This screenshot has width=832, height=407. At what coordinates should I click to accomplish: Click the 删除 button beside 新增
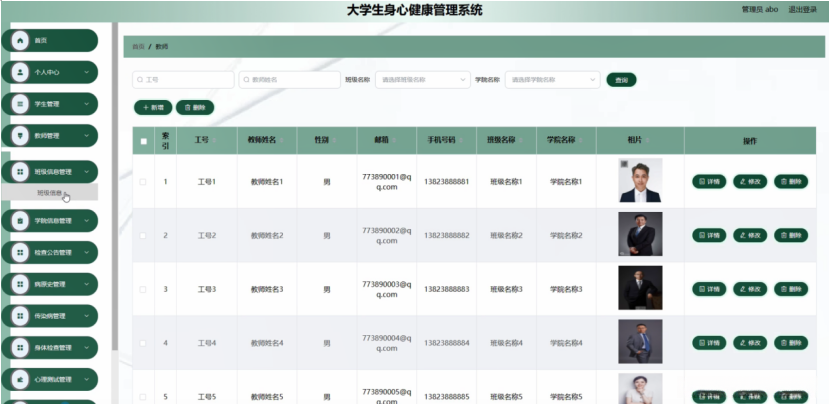point(195,107)
